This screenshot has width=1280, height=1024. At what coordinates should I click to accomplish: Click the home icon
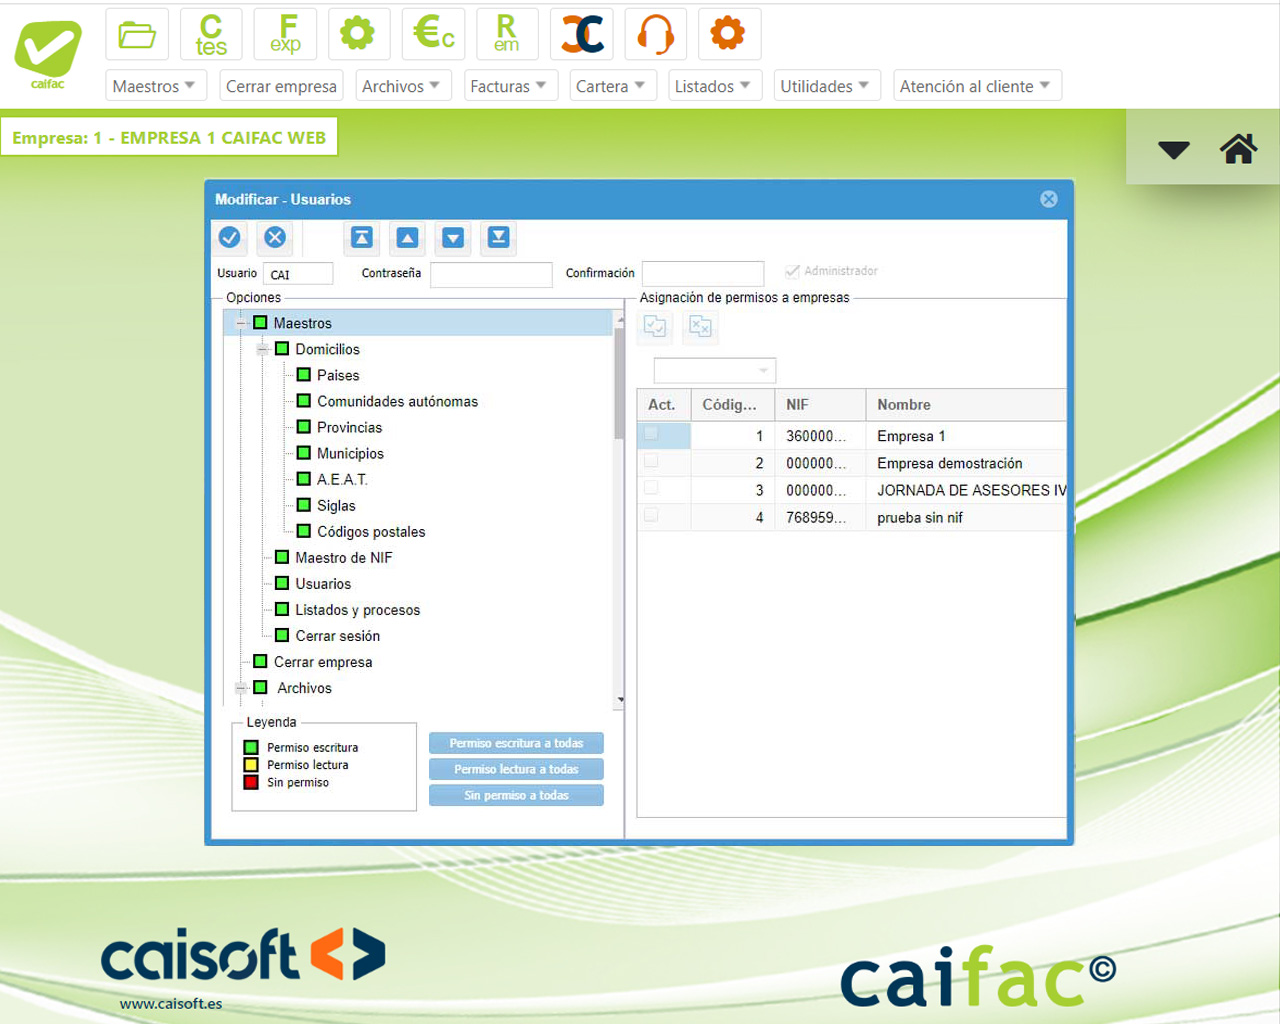[1238, 149]
